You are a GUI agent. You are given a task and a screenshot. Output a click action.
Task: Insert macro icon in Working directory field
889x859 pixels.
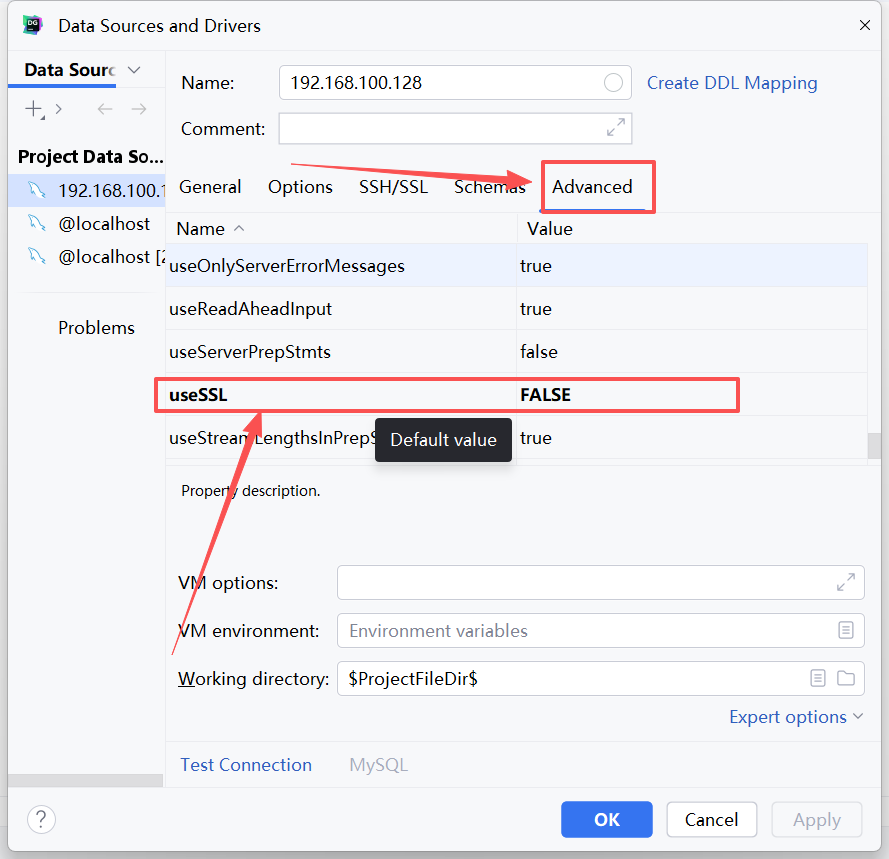tap(818, 678)
